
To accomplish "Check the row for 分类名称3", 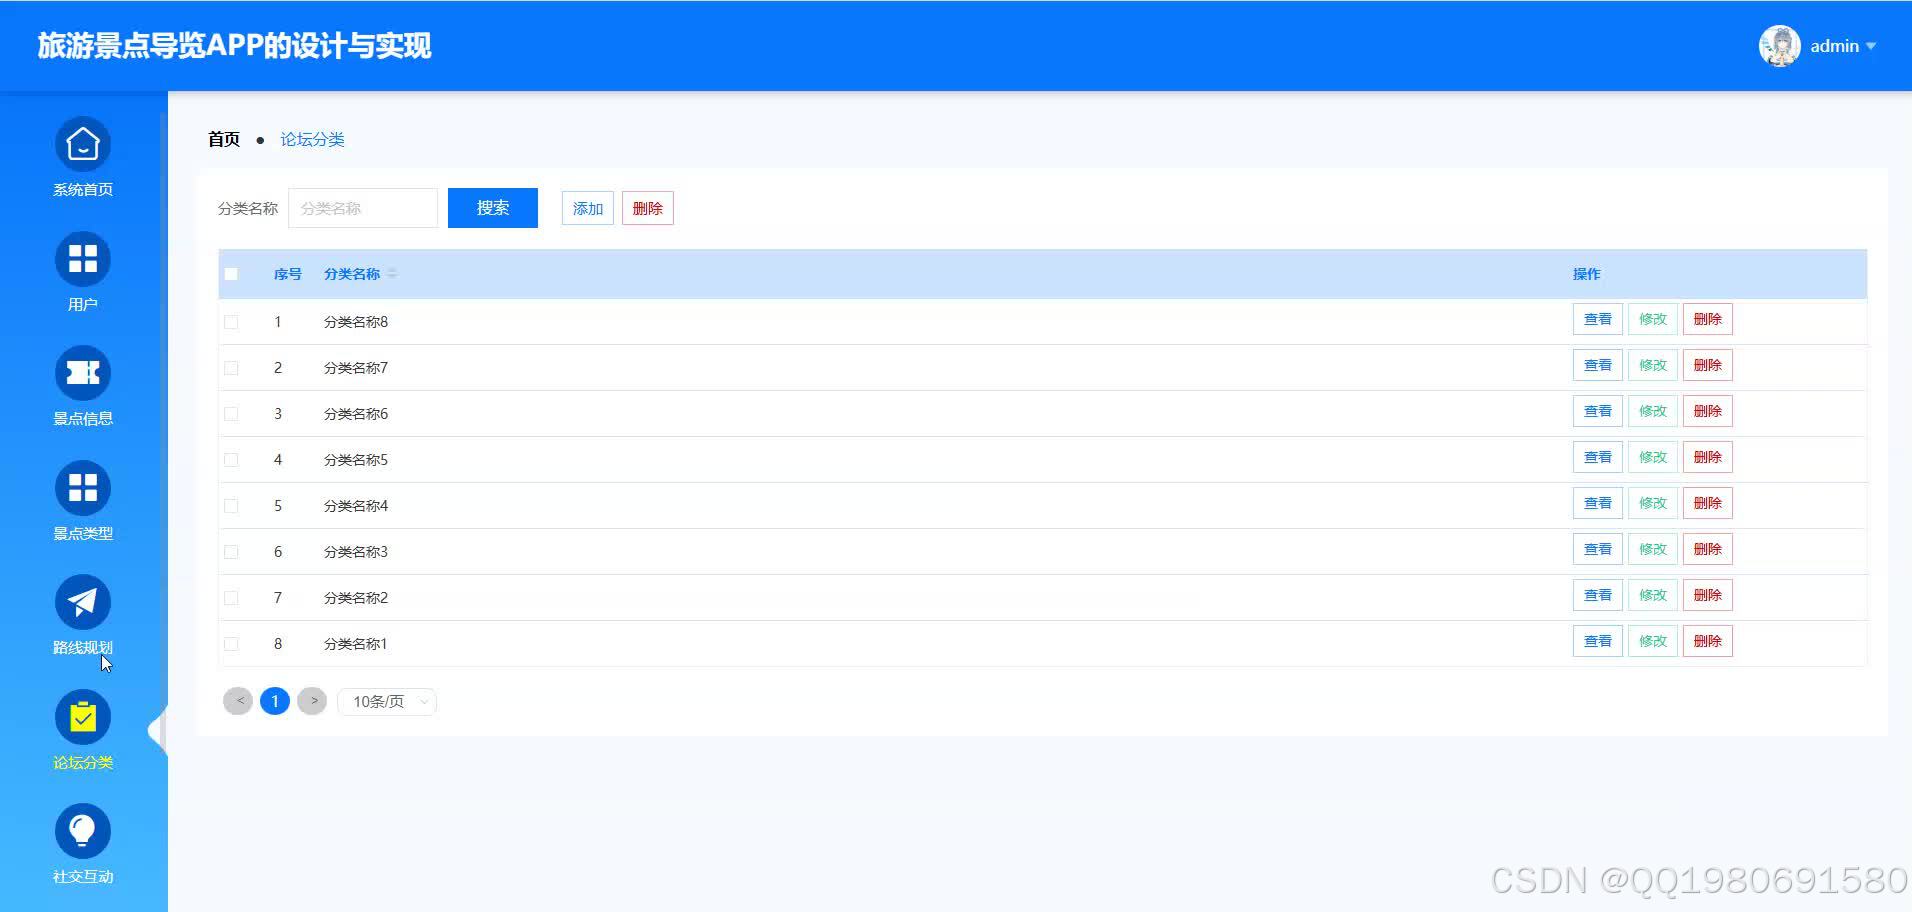I will point(231,552).
